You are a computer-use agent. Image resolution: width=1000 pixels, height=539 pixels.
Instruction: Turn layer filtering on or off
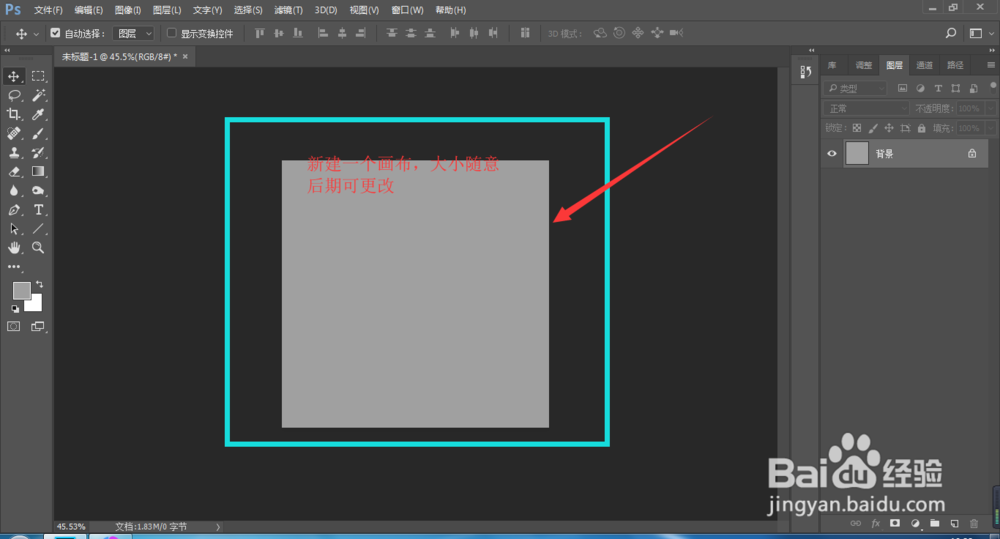click(x=993, y=87)
